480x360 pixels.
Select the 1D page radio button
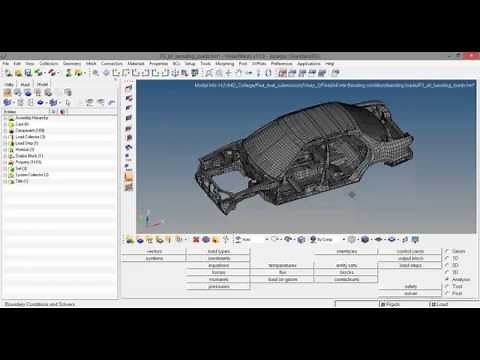pyautogui.click(x=447, y=258)
